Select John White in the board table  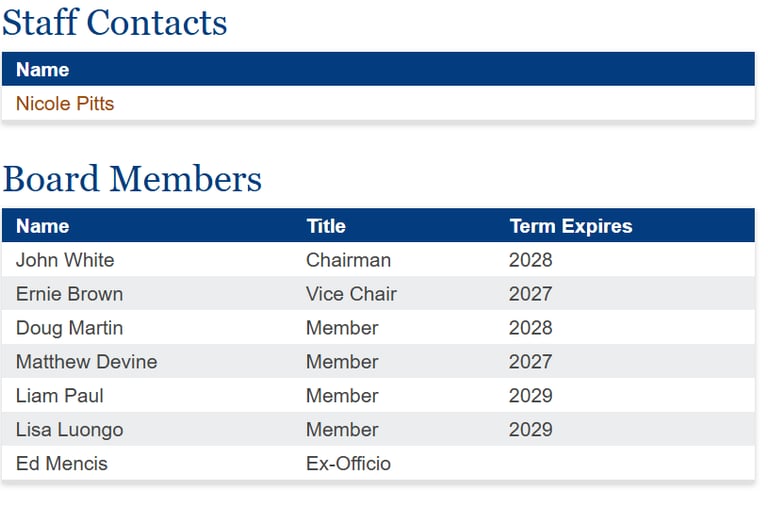tap(65, 260)
